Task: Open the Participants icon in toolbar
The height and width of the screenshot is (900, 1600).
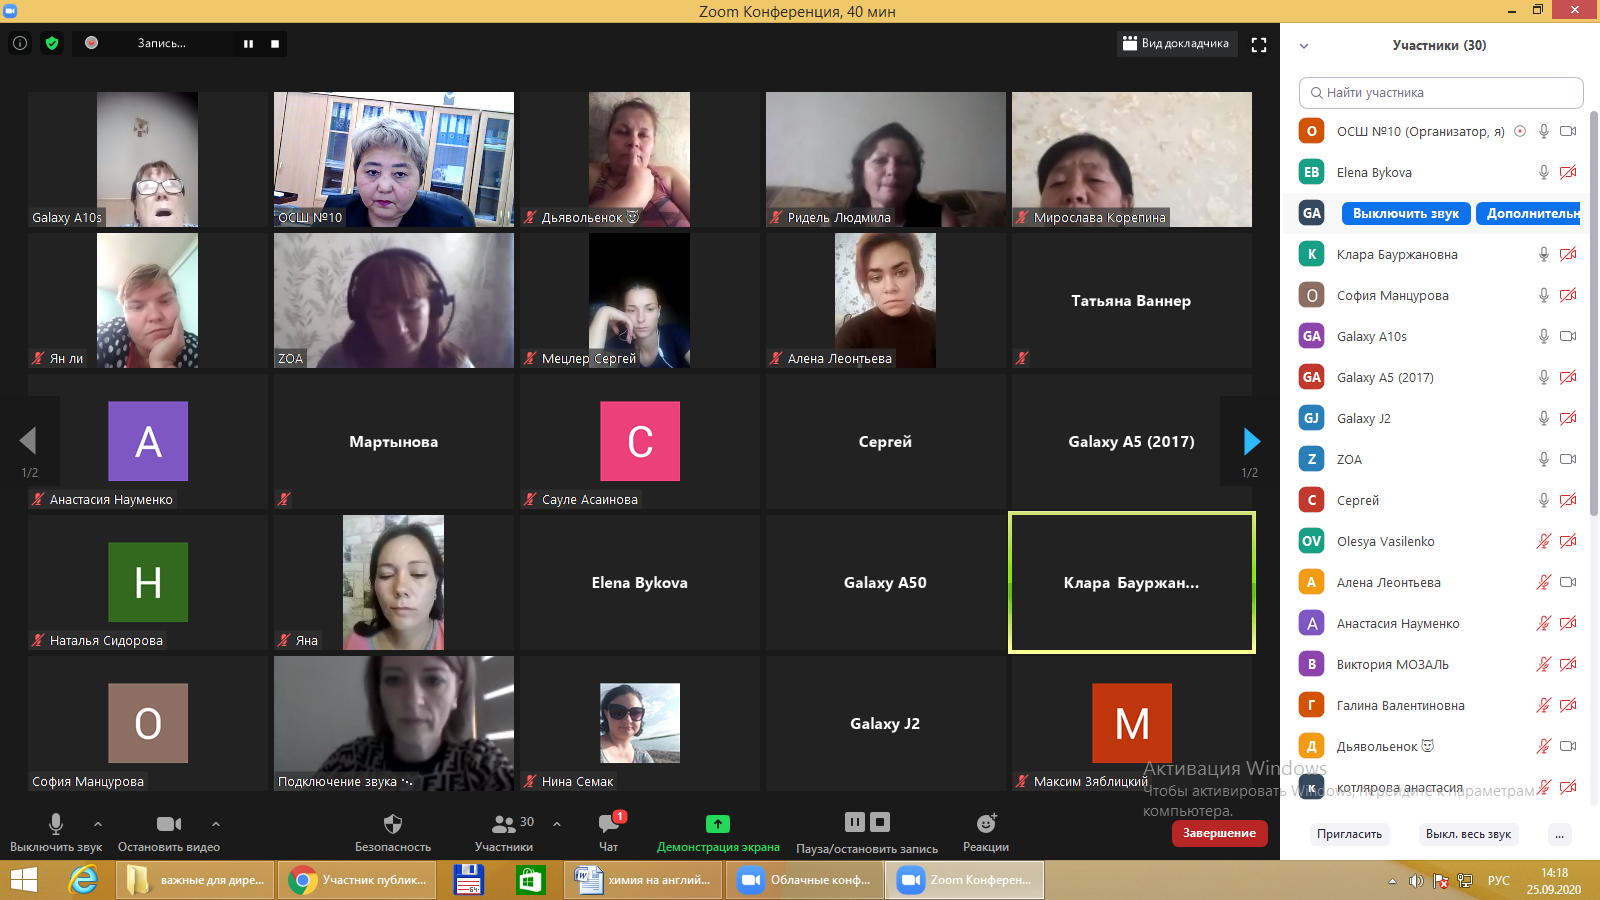Action: (504, 824)
